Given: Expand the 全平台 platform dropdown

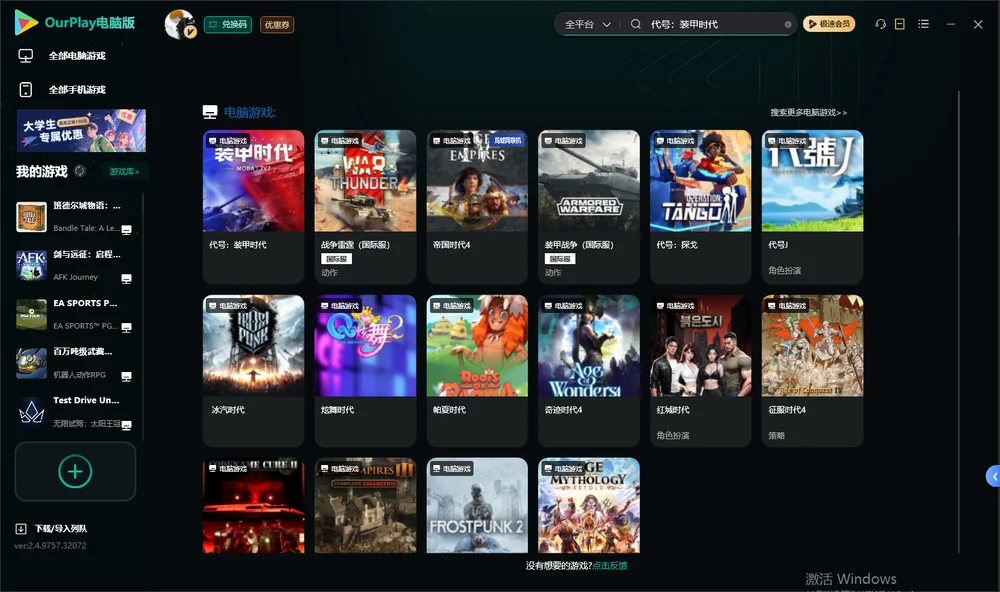Looking at the screenshot, I should pyautogui.click(x=587, y=24).
